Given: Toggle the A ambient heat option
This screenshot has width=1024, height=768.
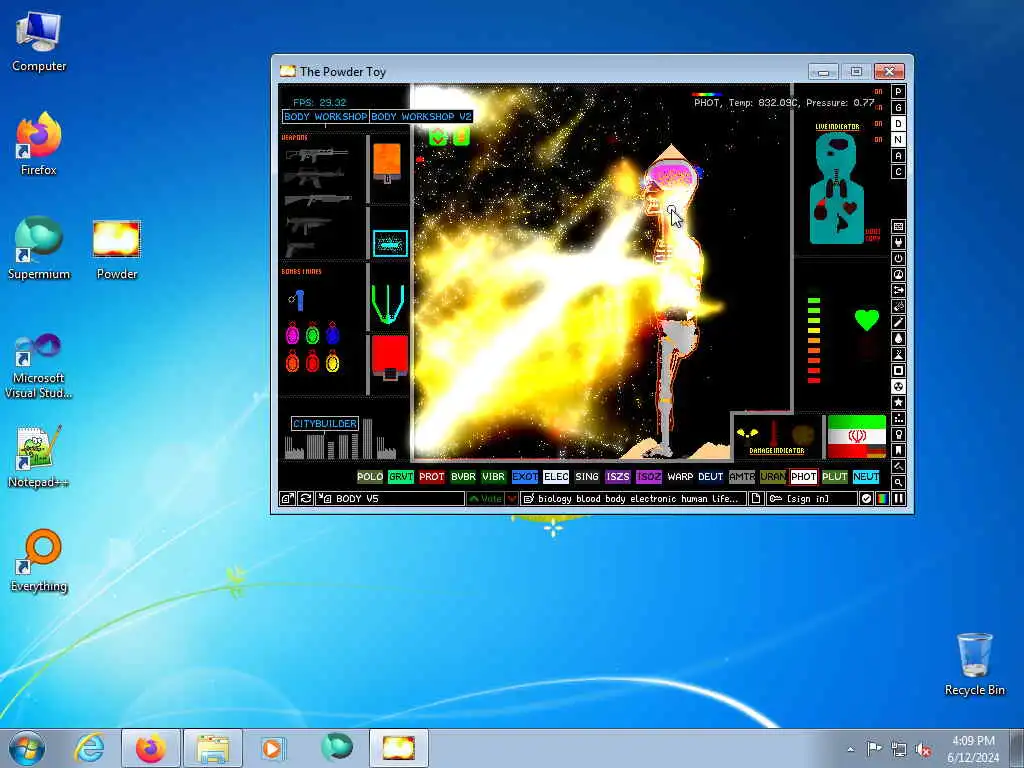Looking at the screenshot, I should 899,155.
